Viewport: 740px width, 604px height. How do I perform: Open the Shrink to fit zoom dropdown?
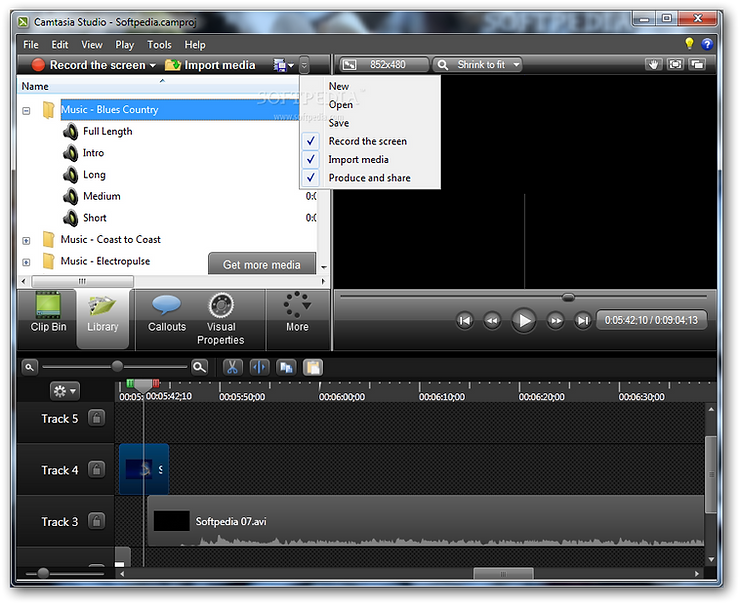pyautogui.click(x=478, y=65)
